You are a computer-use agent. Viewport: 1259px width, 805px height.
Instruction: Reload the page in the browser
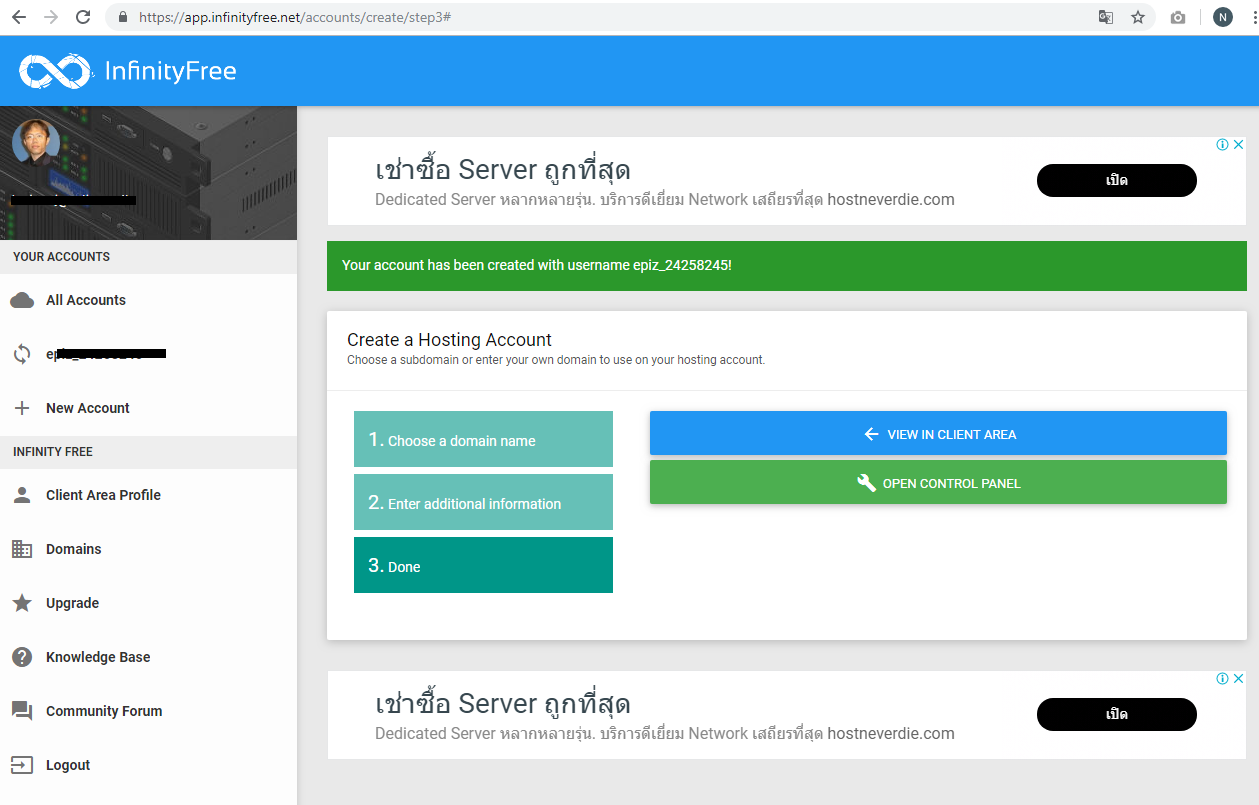(x=83, y=17)
